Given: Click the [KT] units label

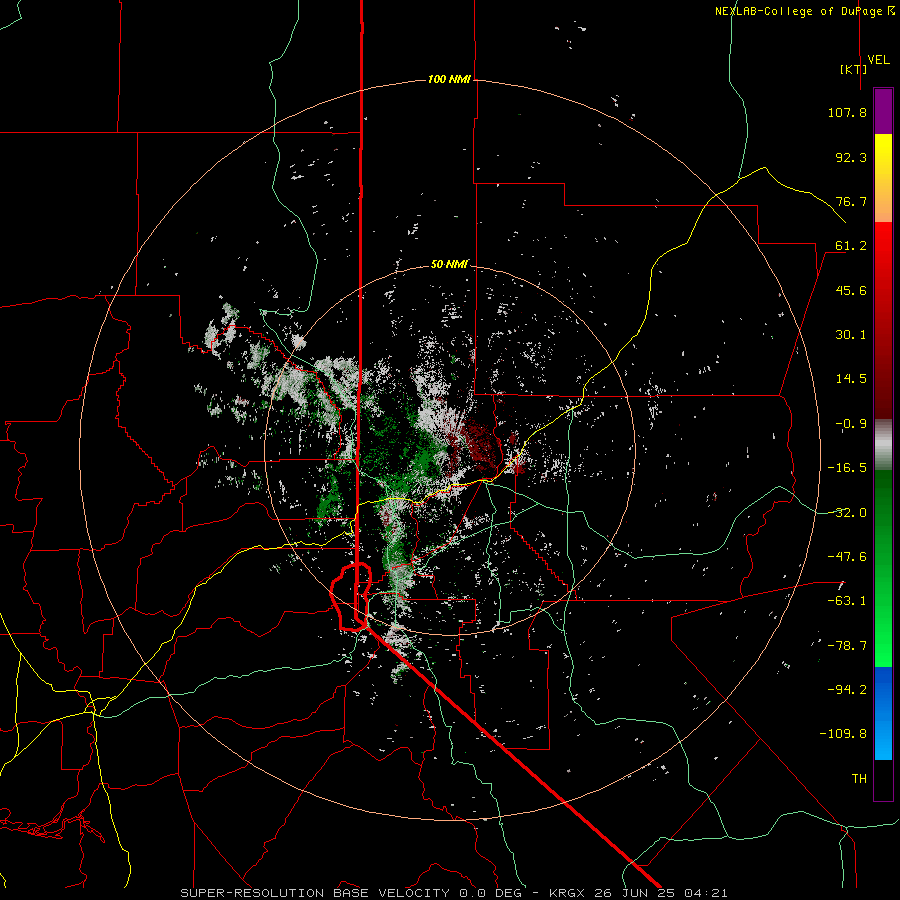Looking at the screenshot, I should pos(854,69).
